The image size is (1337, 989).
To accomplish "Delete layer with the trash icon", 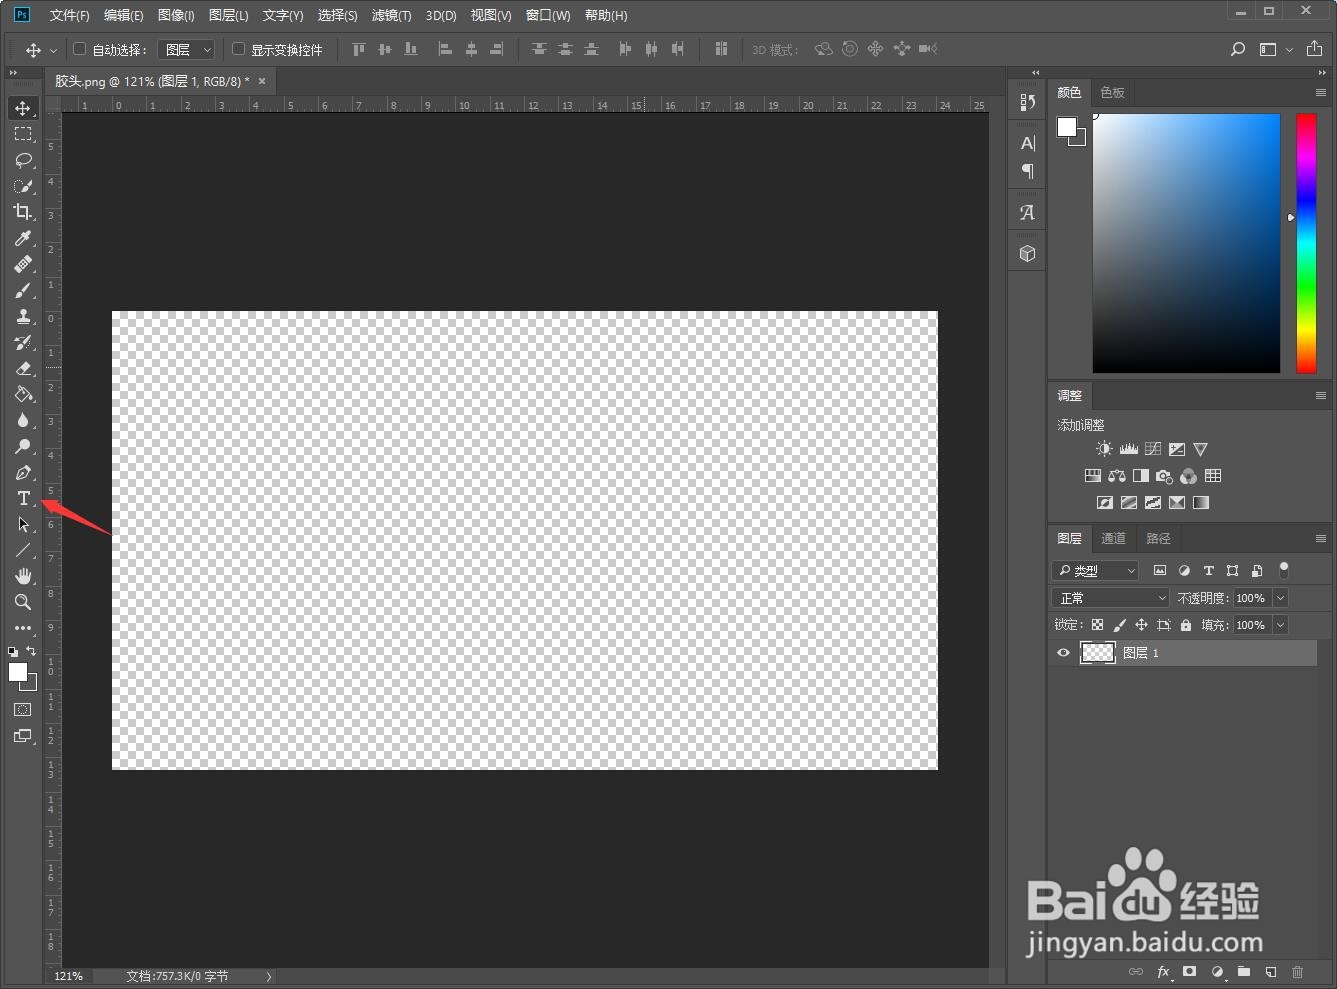I will coord(1298,971).
